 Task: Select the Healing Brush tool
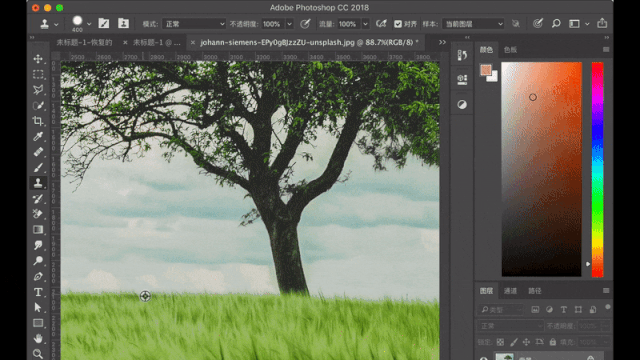tap(38, 152)
